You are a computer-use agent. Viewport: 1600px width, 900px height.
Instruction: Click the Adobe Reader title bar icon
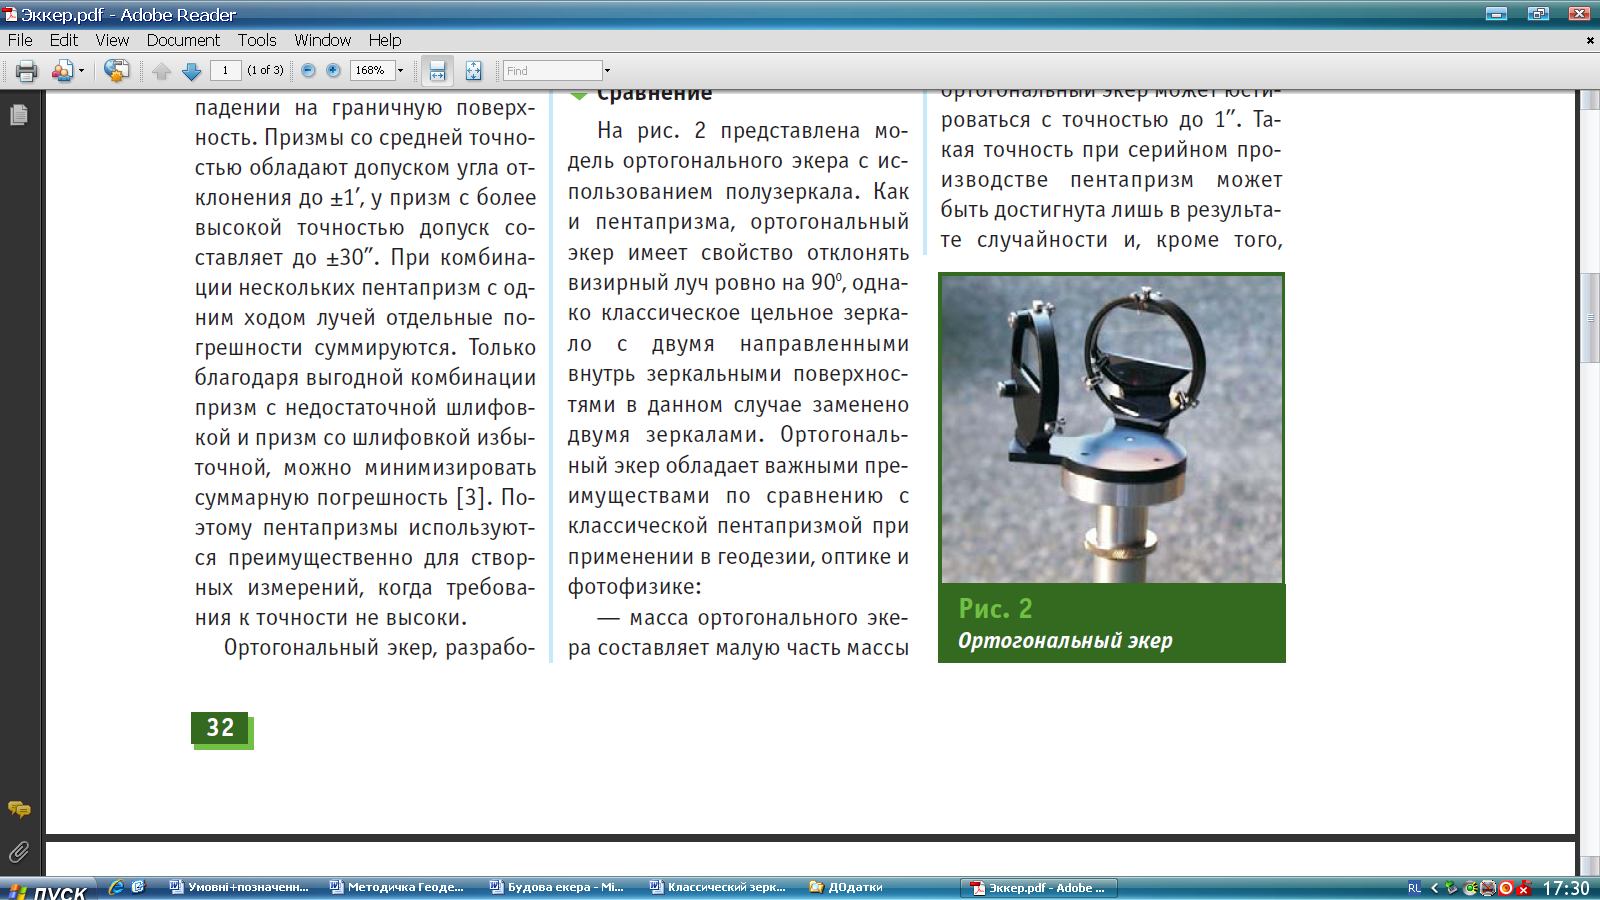point(10,14)
